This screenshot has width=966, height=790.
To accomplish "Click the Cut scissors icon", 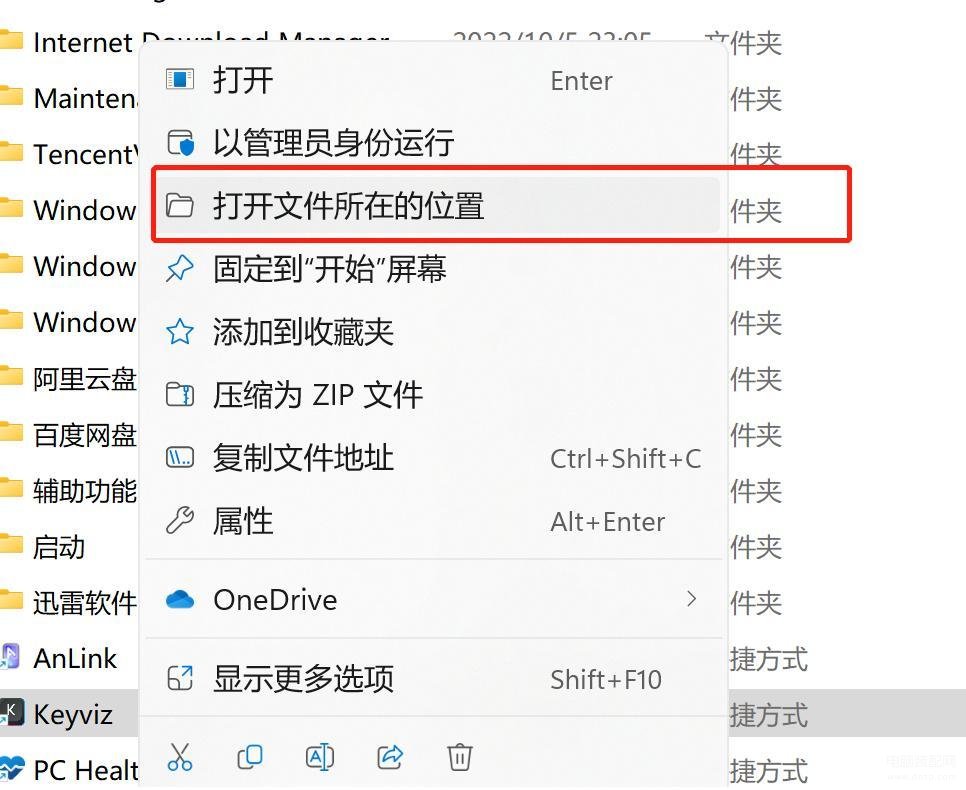I will coord(180,757).
